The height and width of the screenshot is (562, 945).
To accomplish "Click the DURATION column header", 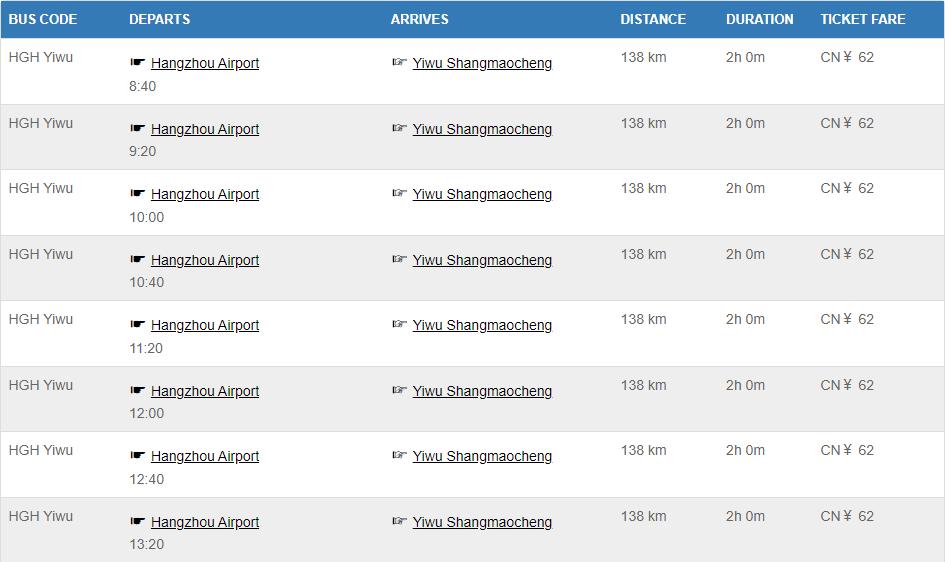I will click(x=759, y=19).
